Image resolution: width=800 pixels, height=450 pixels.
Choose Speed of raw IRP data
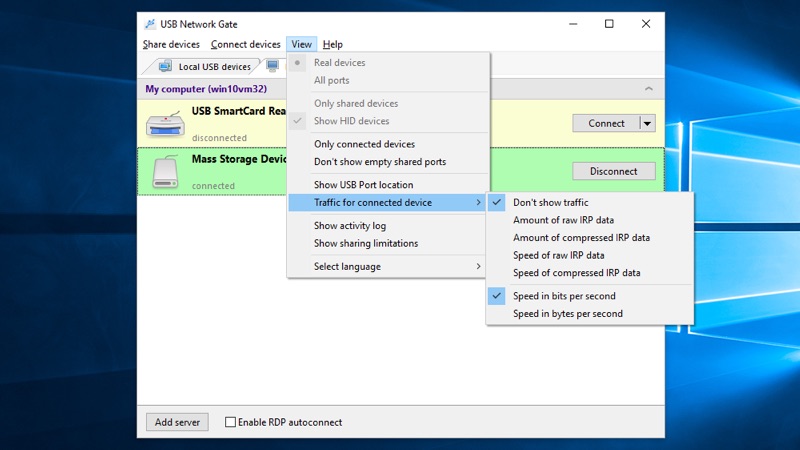[590, 255]
